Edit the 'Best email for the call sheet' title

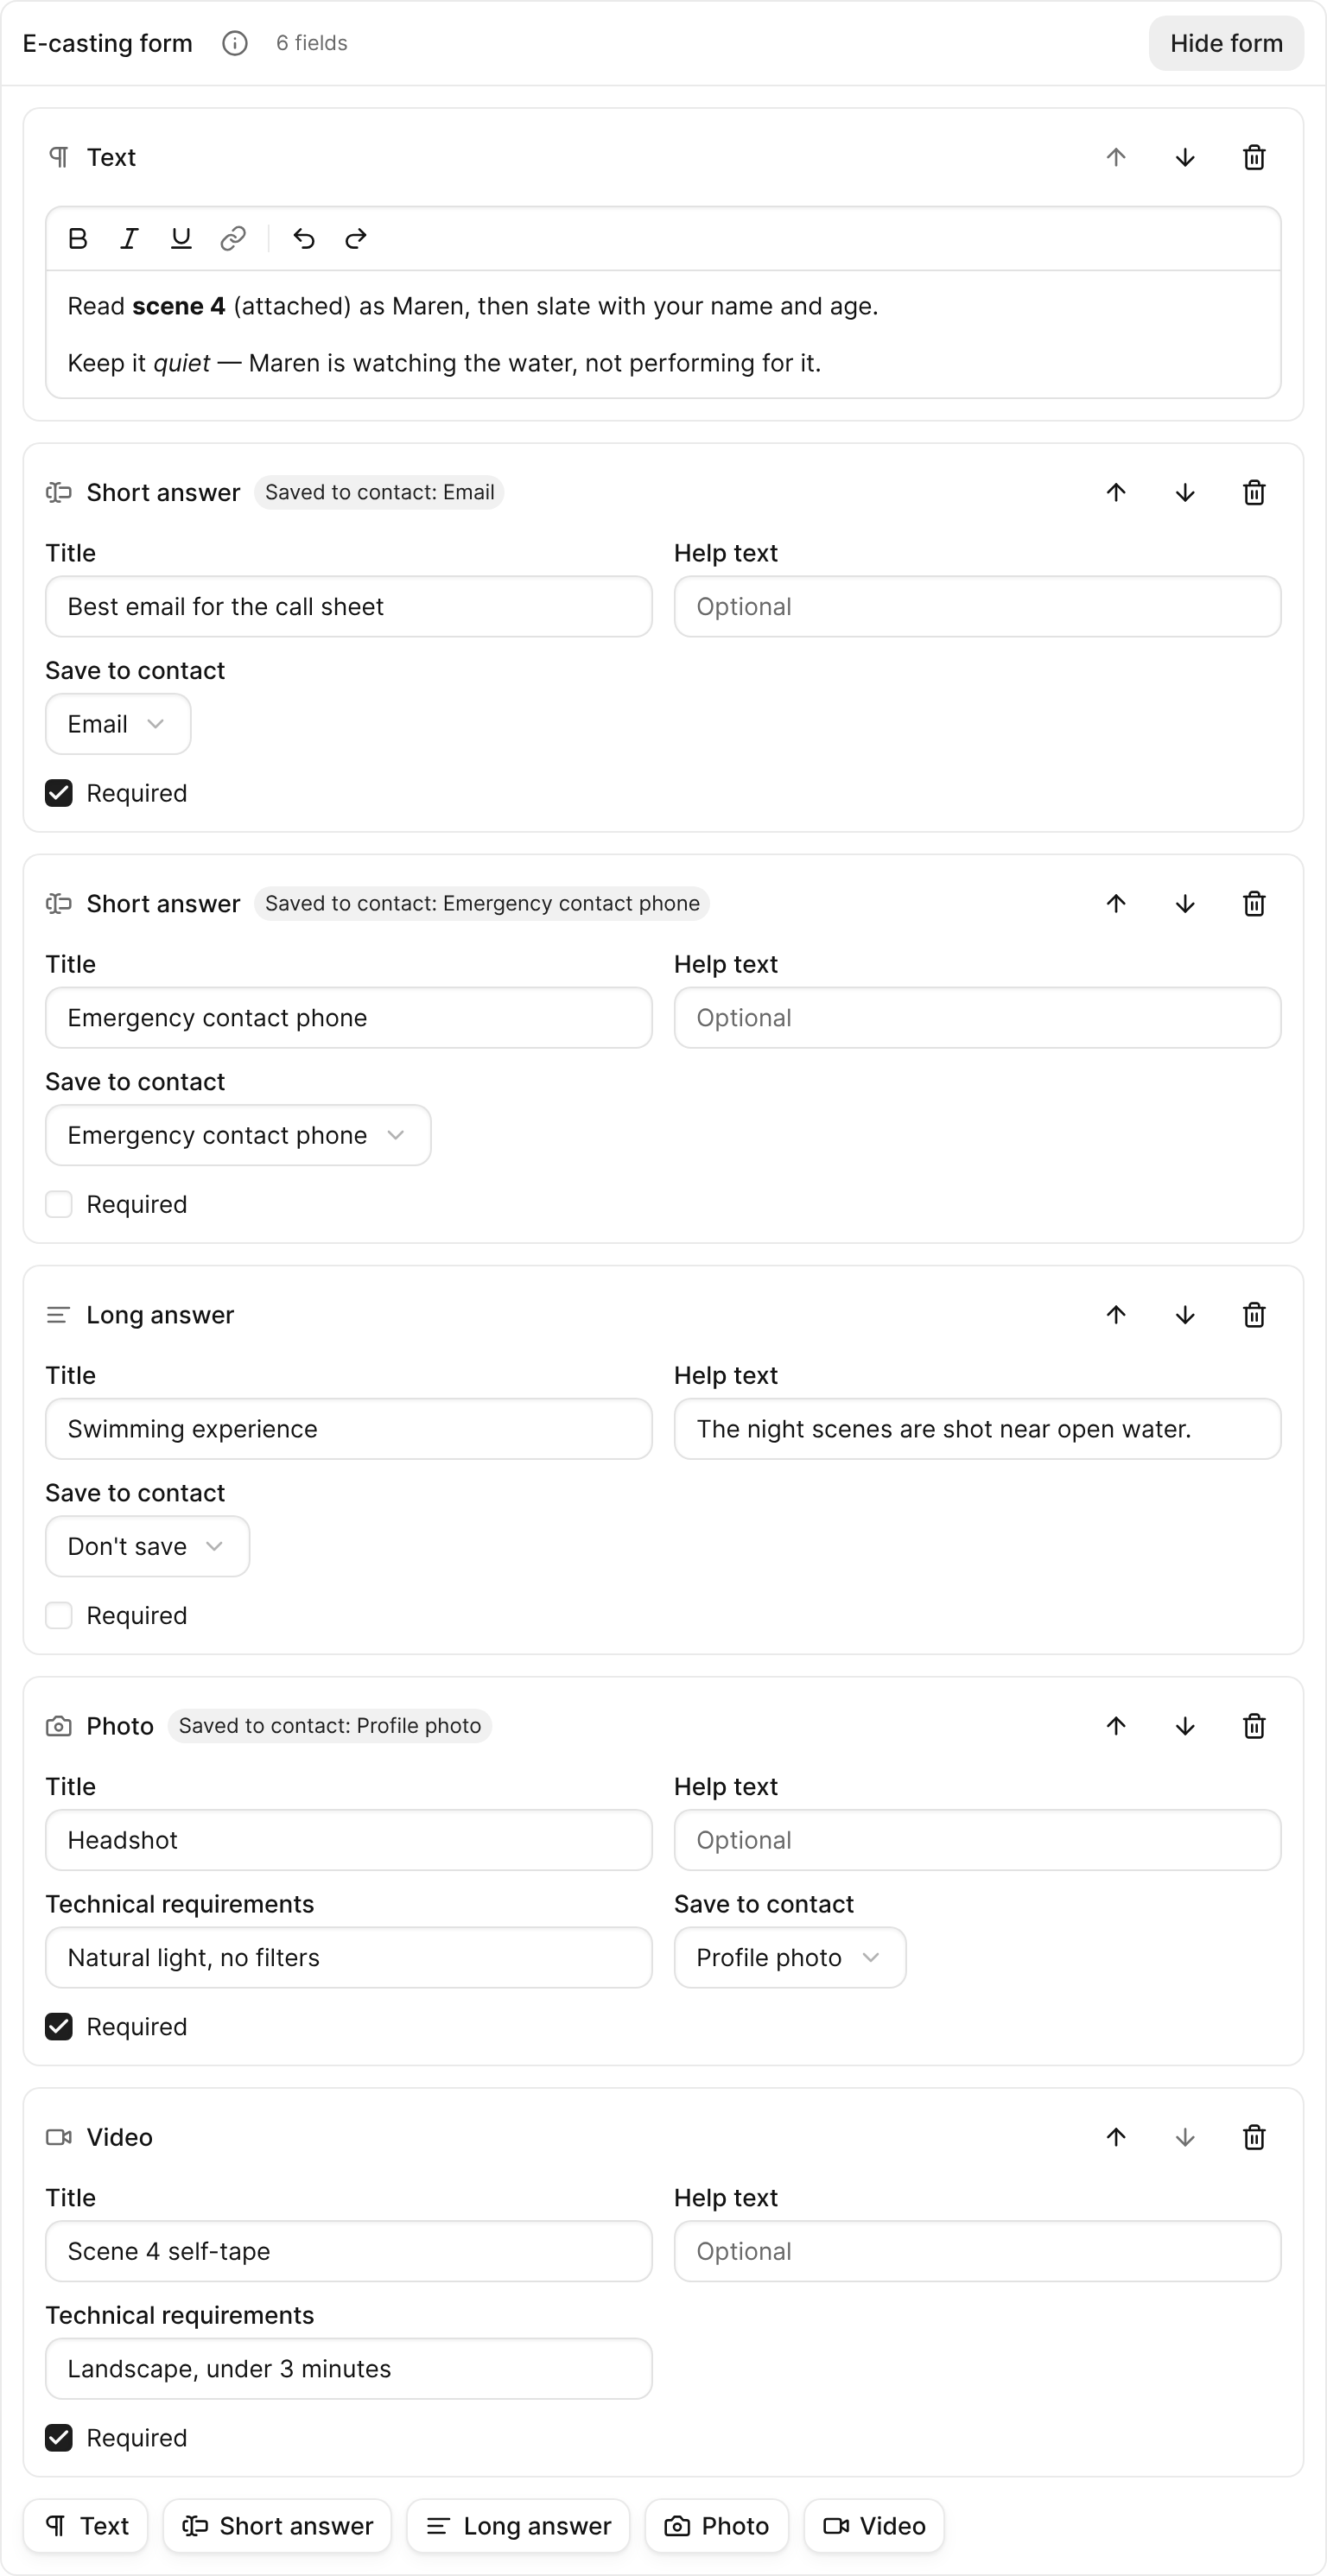coord(349,606)
